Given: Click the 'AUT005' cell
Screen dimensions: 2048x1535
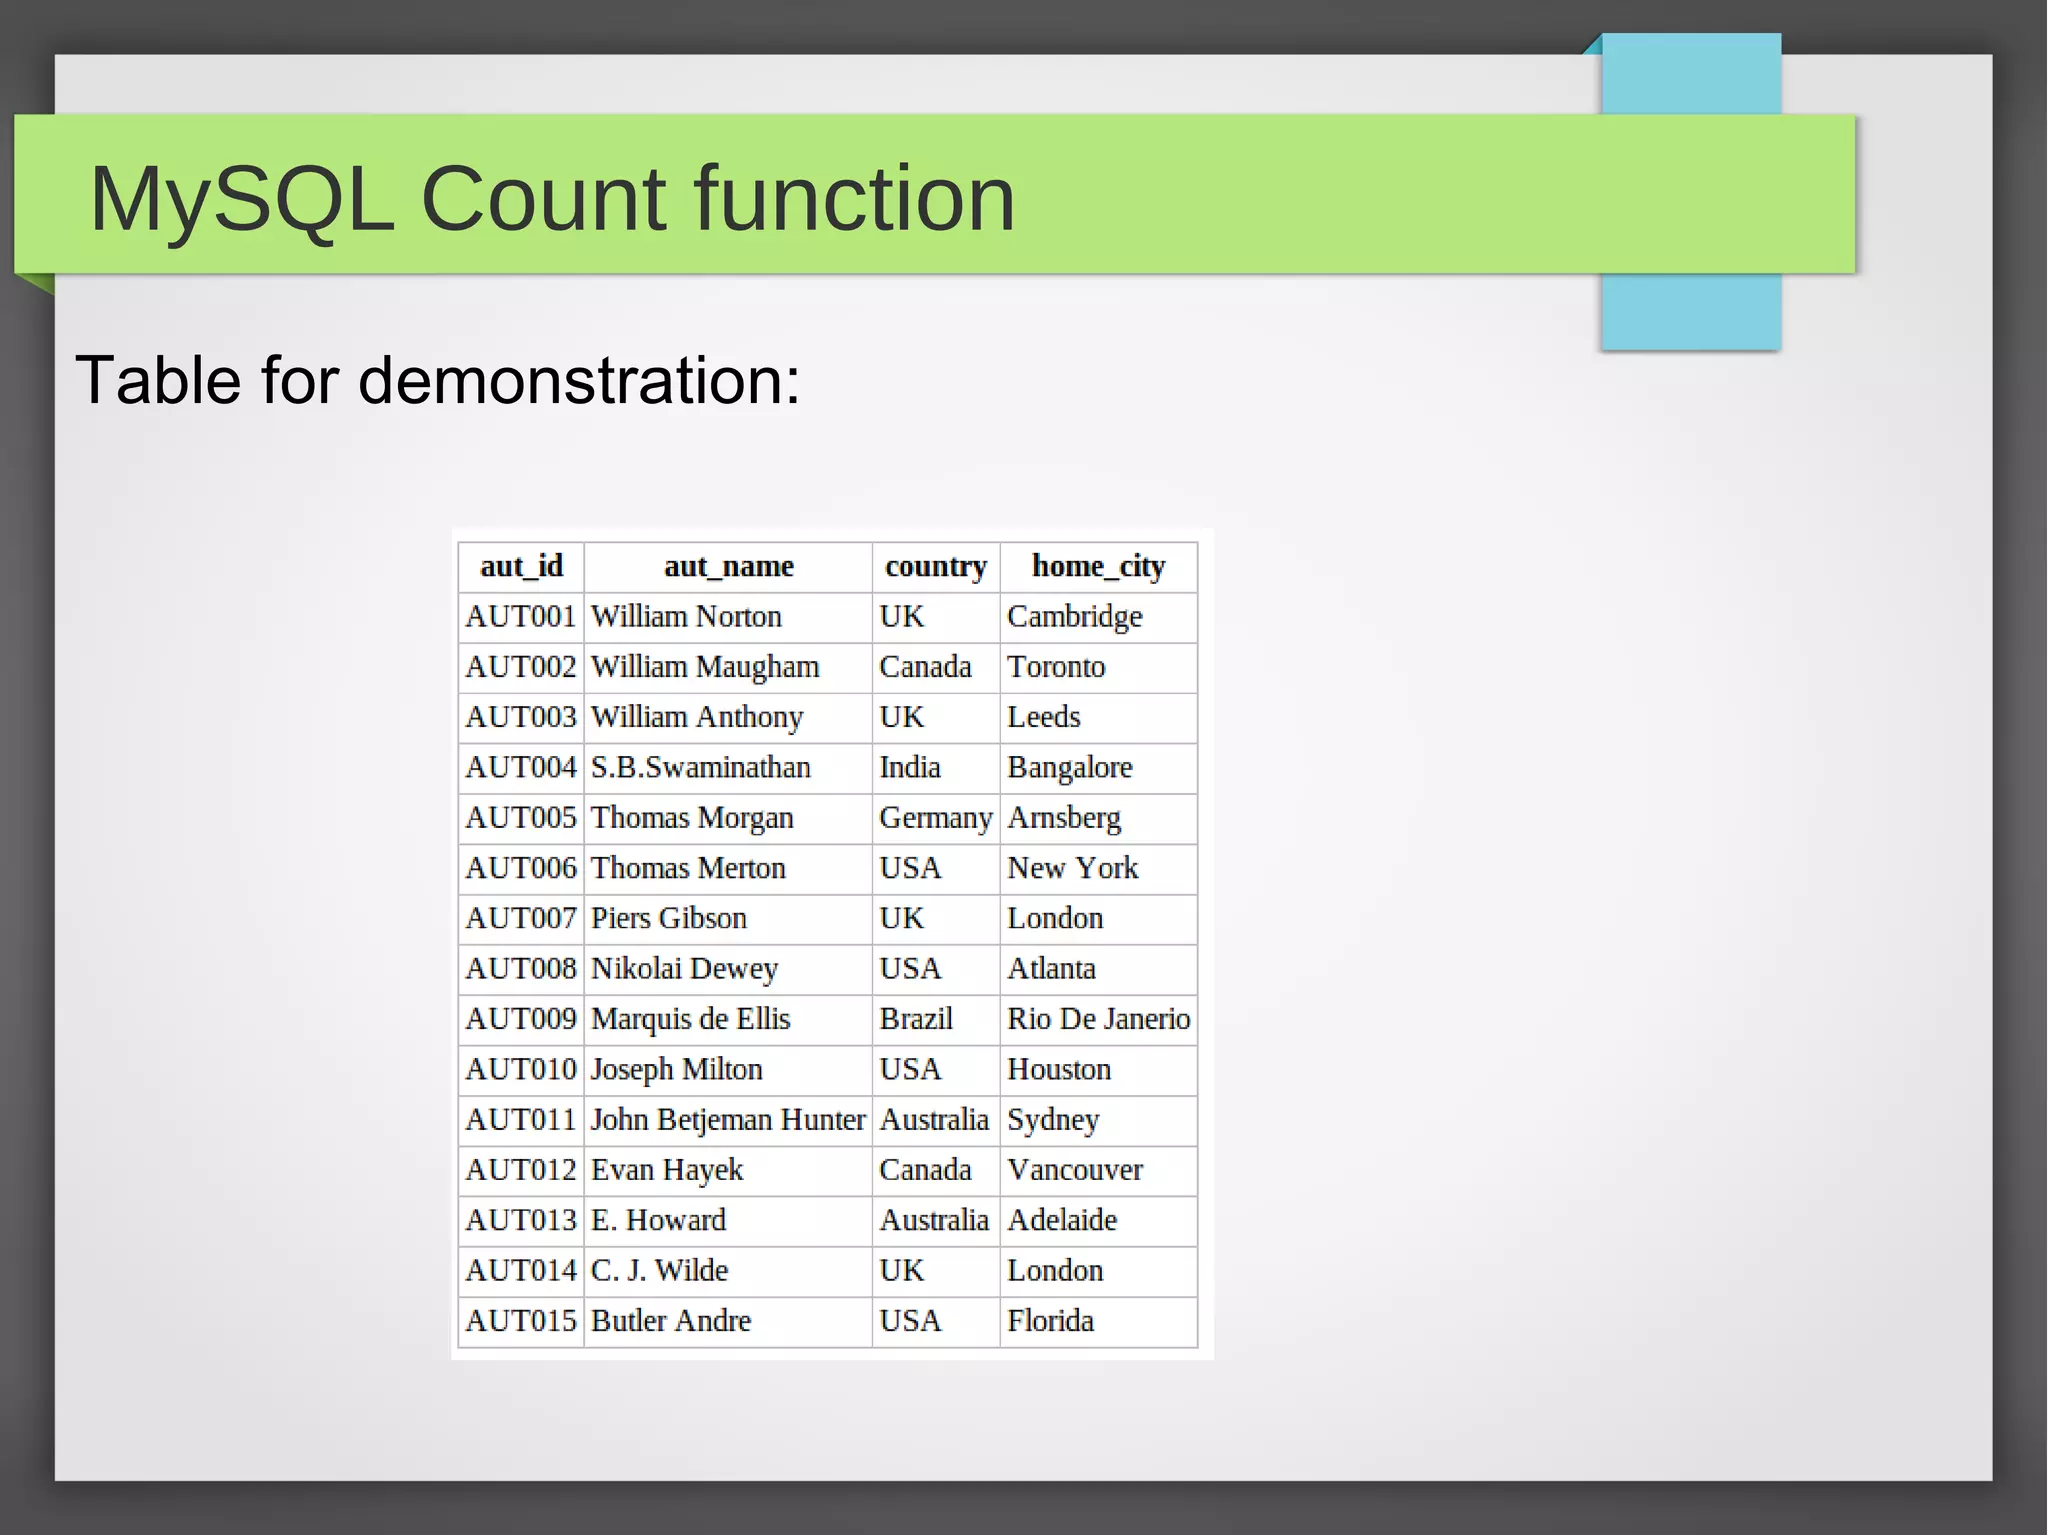Looking at the screenshot, I should click(521, 818).
